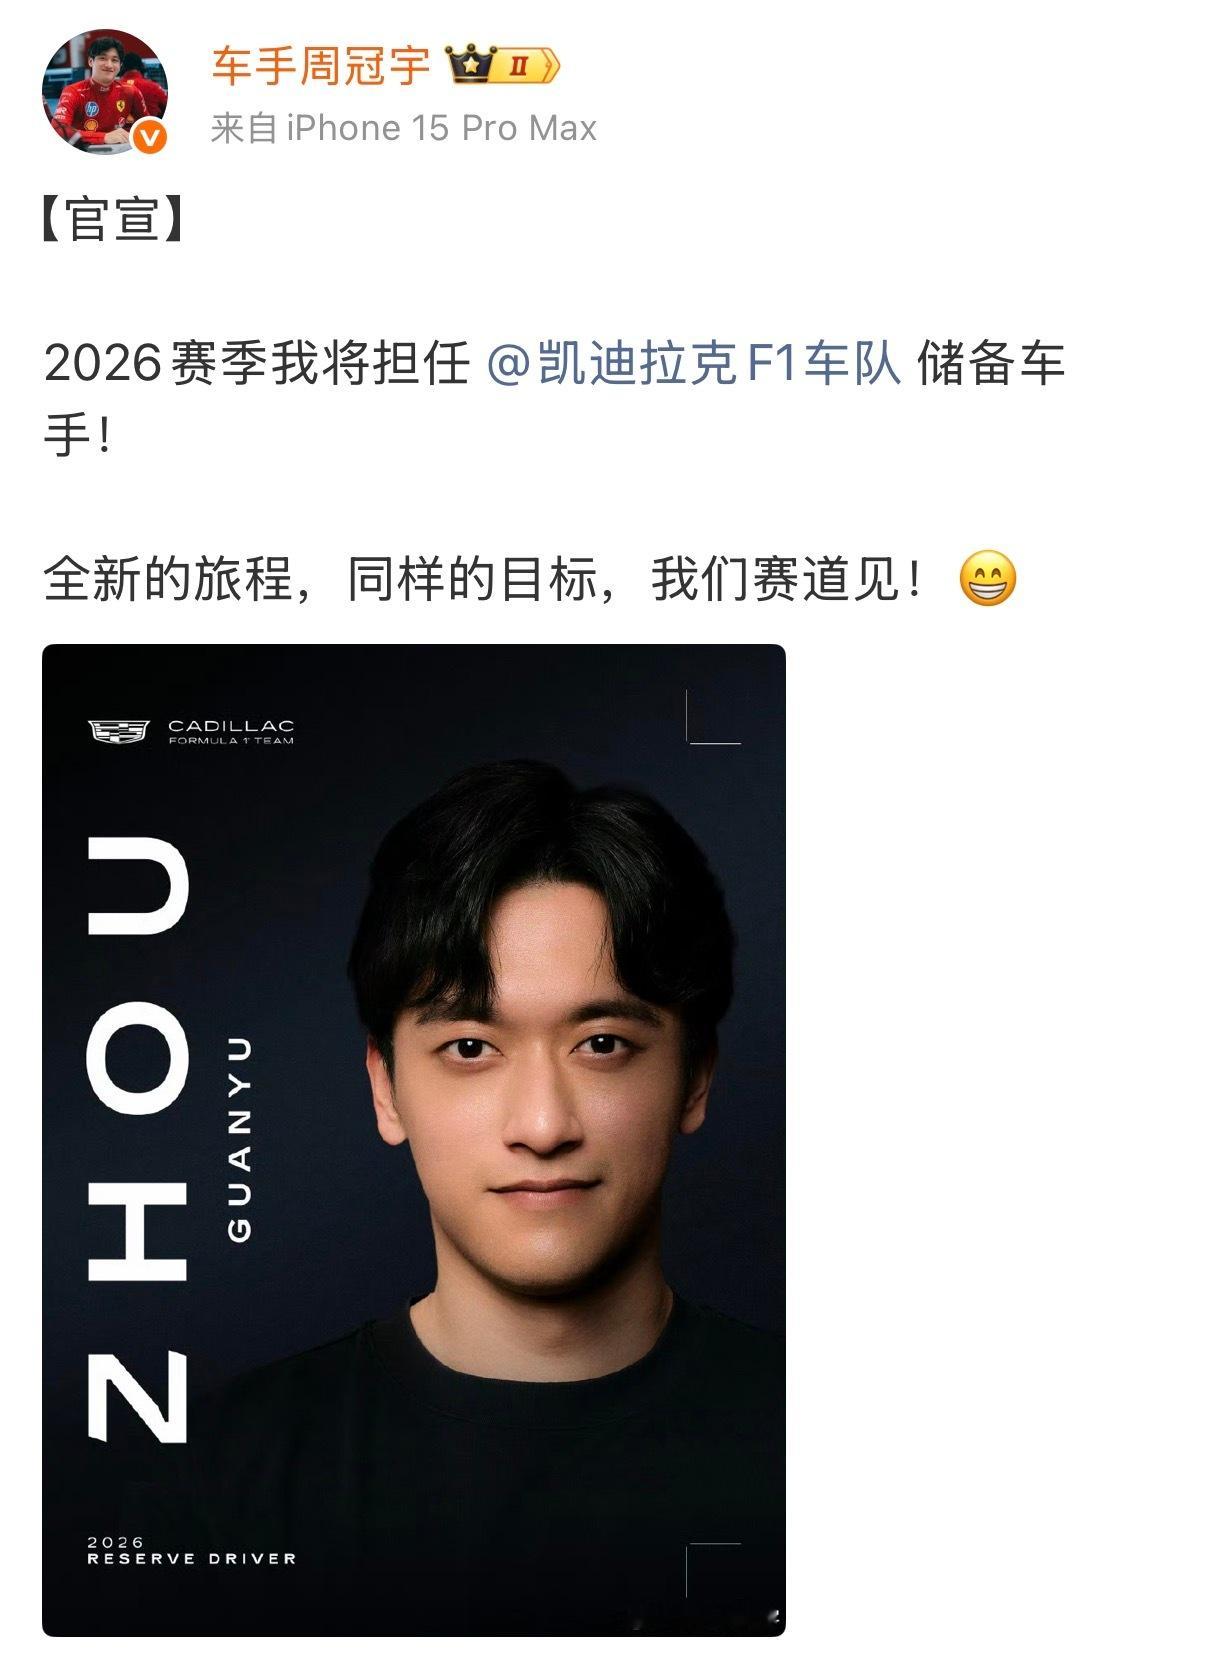Screen dimensions: 1206x1672
Task: Click the 【官宣】 heading text
Action: pos(113,218)
